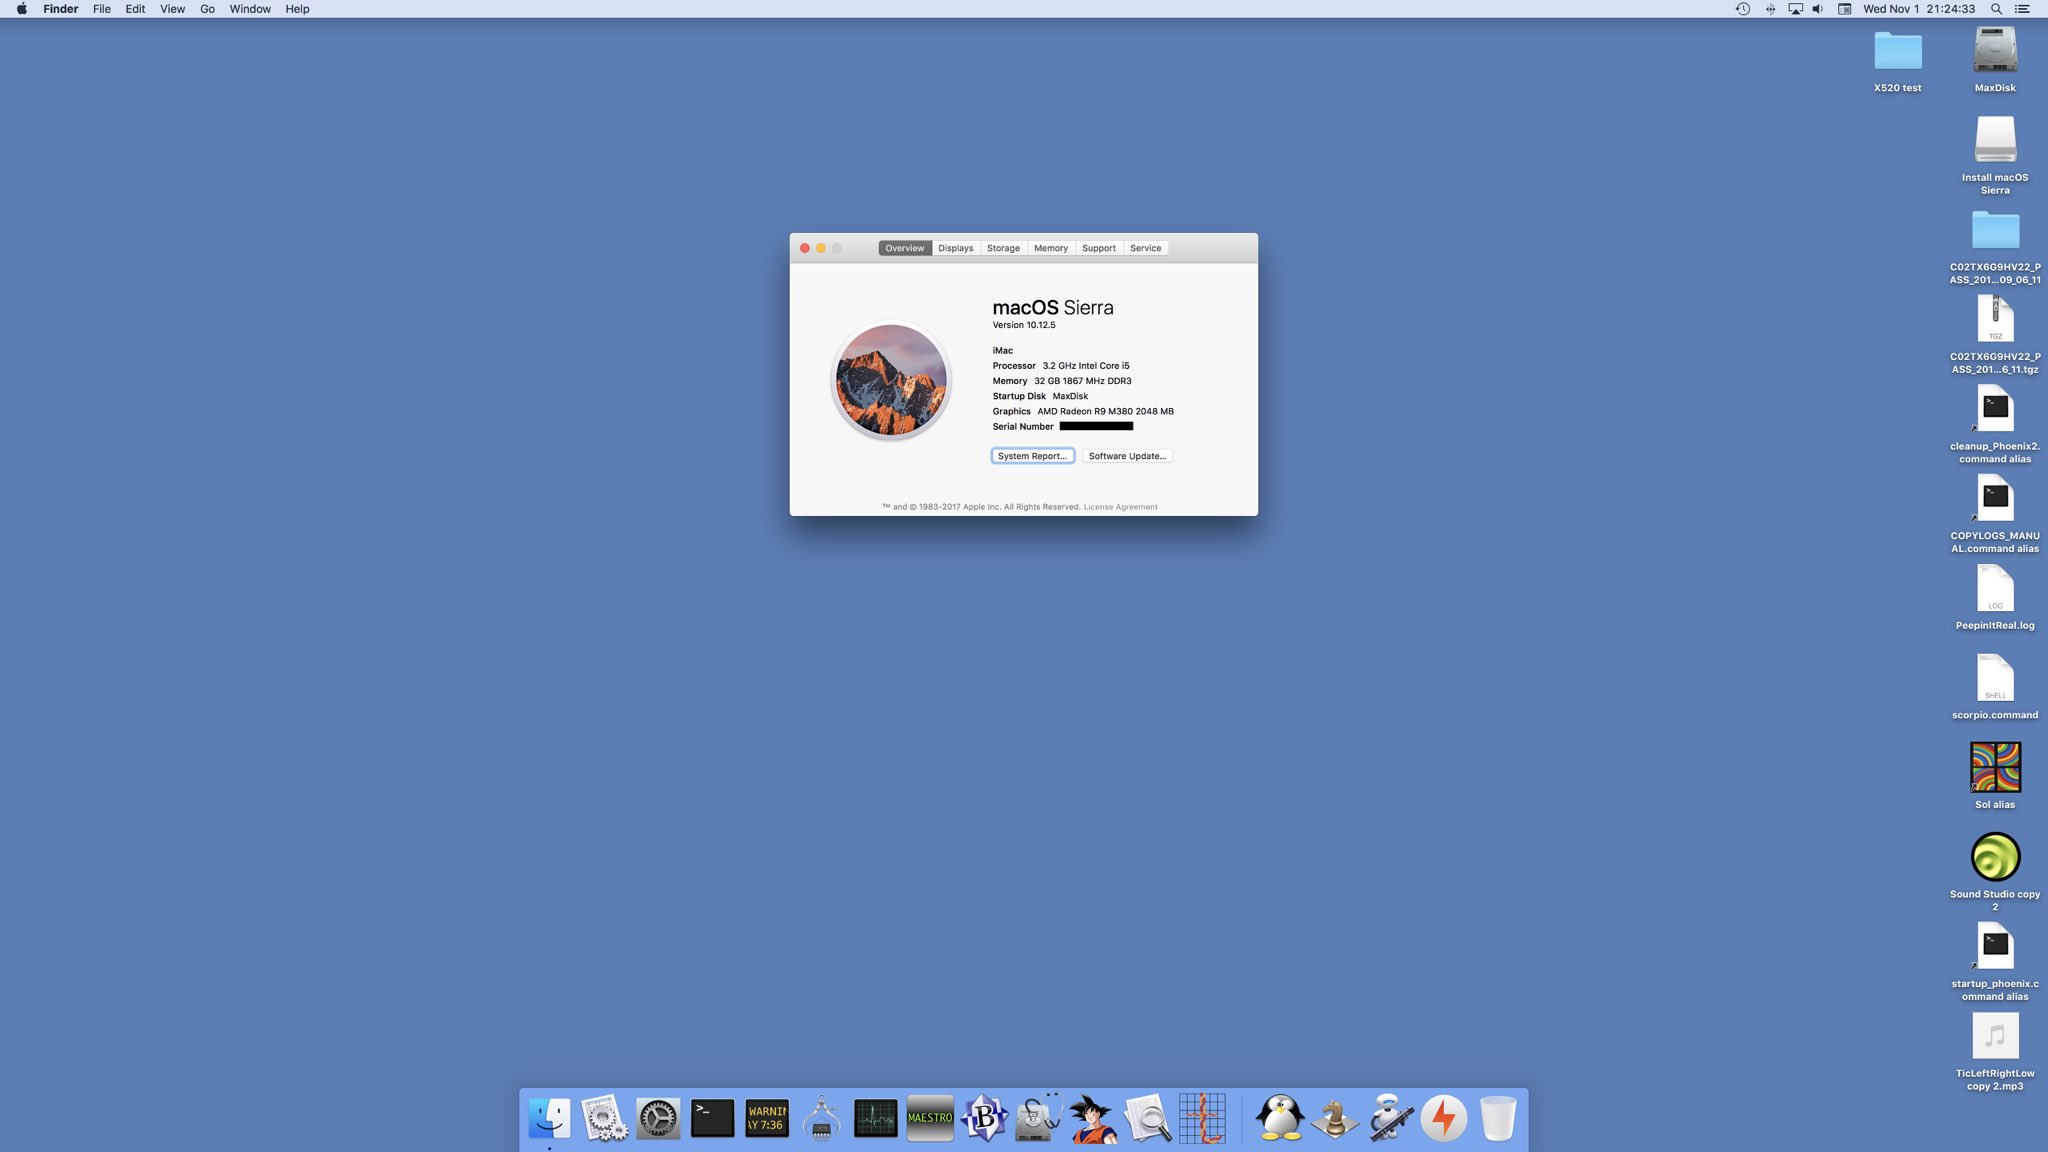Open Notification Center
This screenshot has width=2048, height=1152.
click(2021, 9)
